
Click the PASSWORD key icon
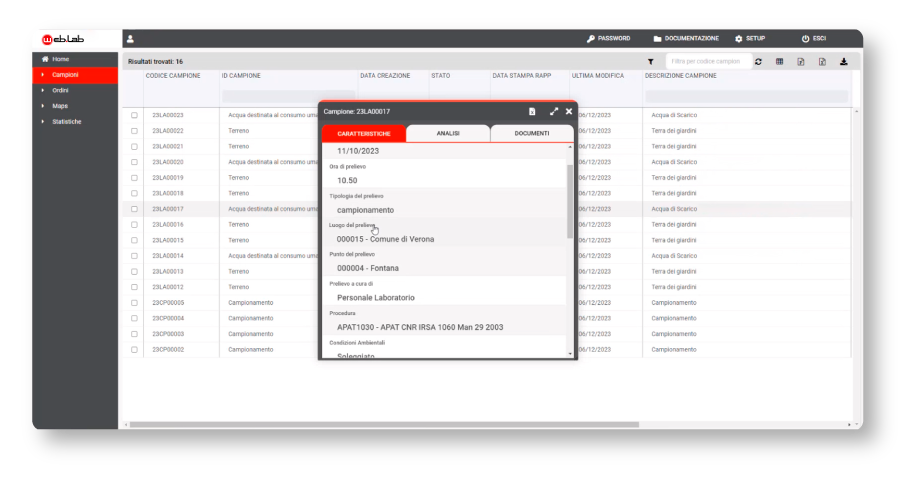coord(590,38)
